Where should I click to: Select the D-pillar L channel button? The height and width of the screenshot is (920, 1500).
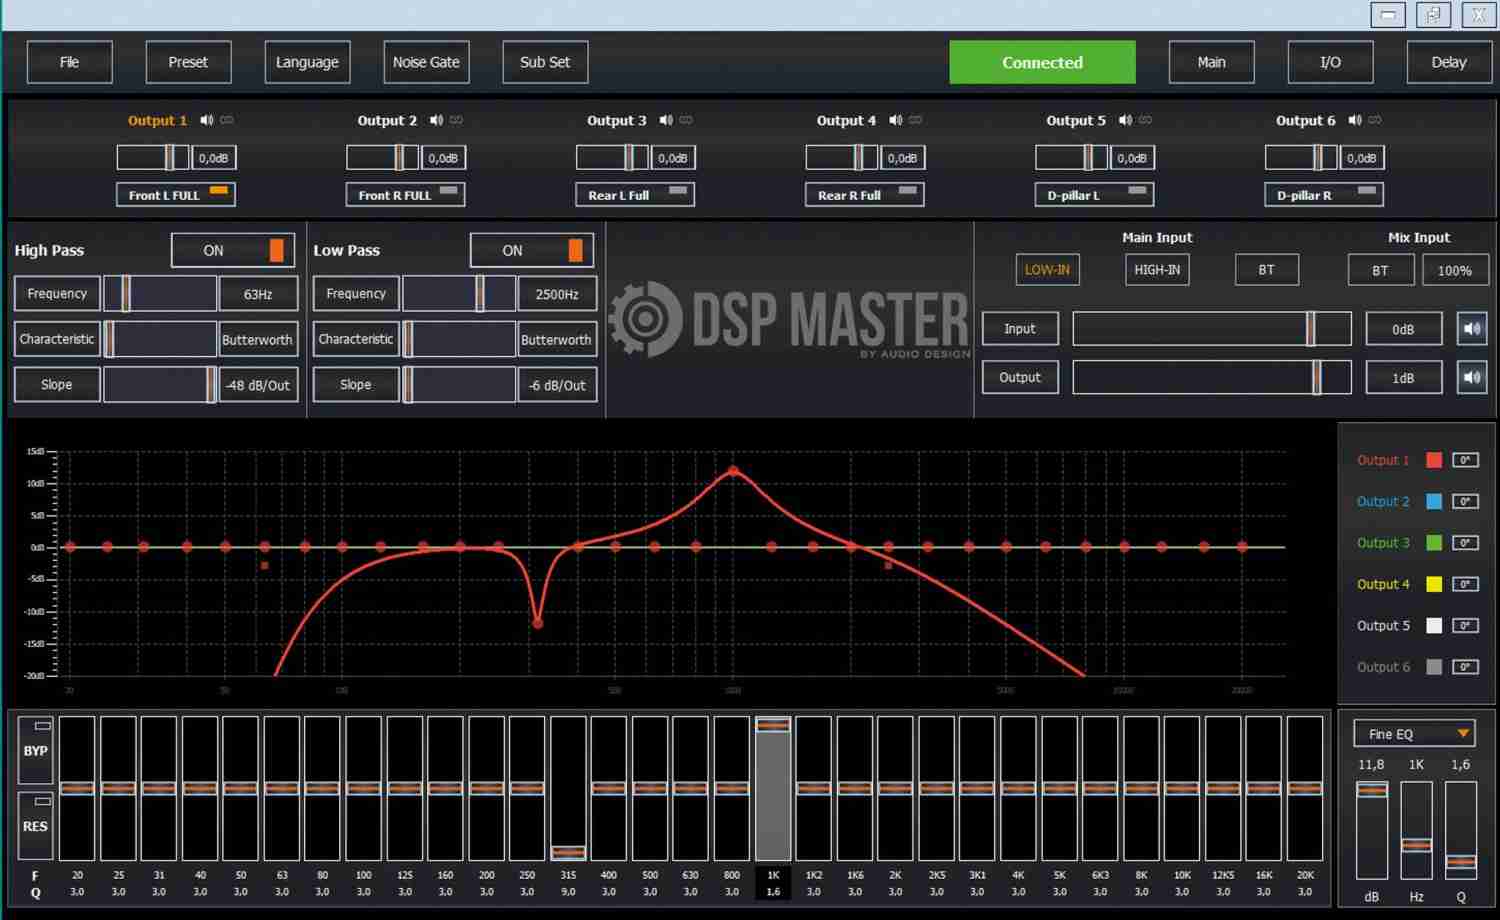point(1094,195)
